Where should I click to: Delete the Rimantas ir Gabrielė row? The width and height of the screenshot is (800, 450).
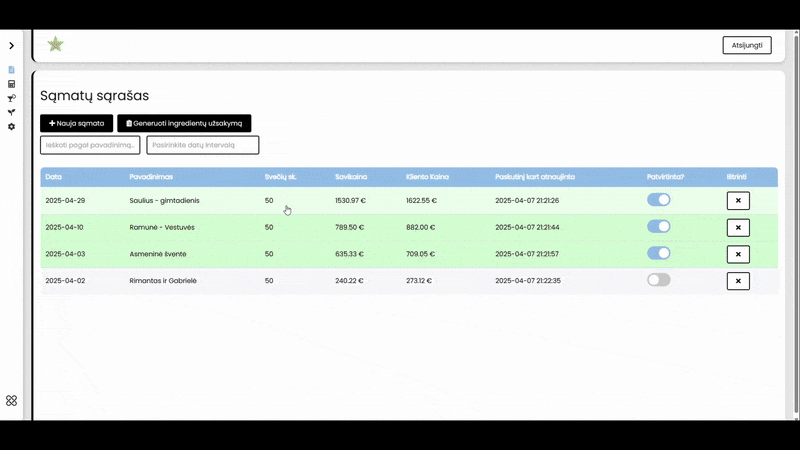coord(738,281)
